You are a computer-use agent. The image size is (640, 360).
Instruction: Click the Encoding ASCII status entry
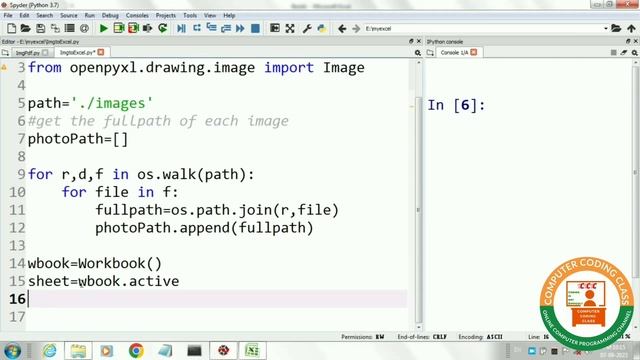pos(480,337)
